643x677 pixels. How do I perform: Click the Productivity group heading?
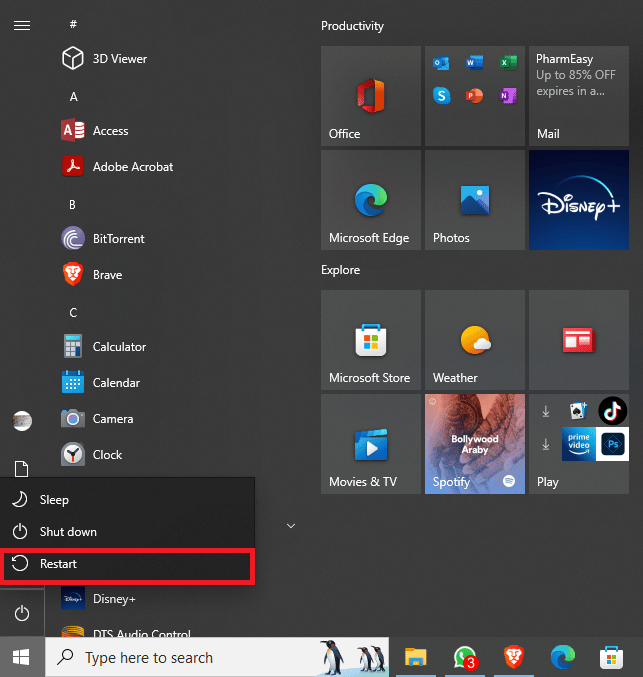[x=352, y=26]
